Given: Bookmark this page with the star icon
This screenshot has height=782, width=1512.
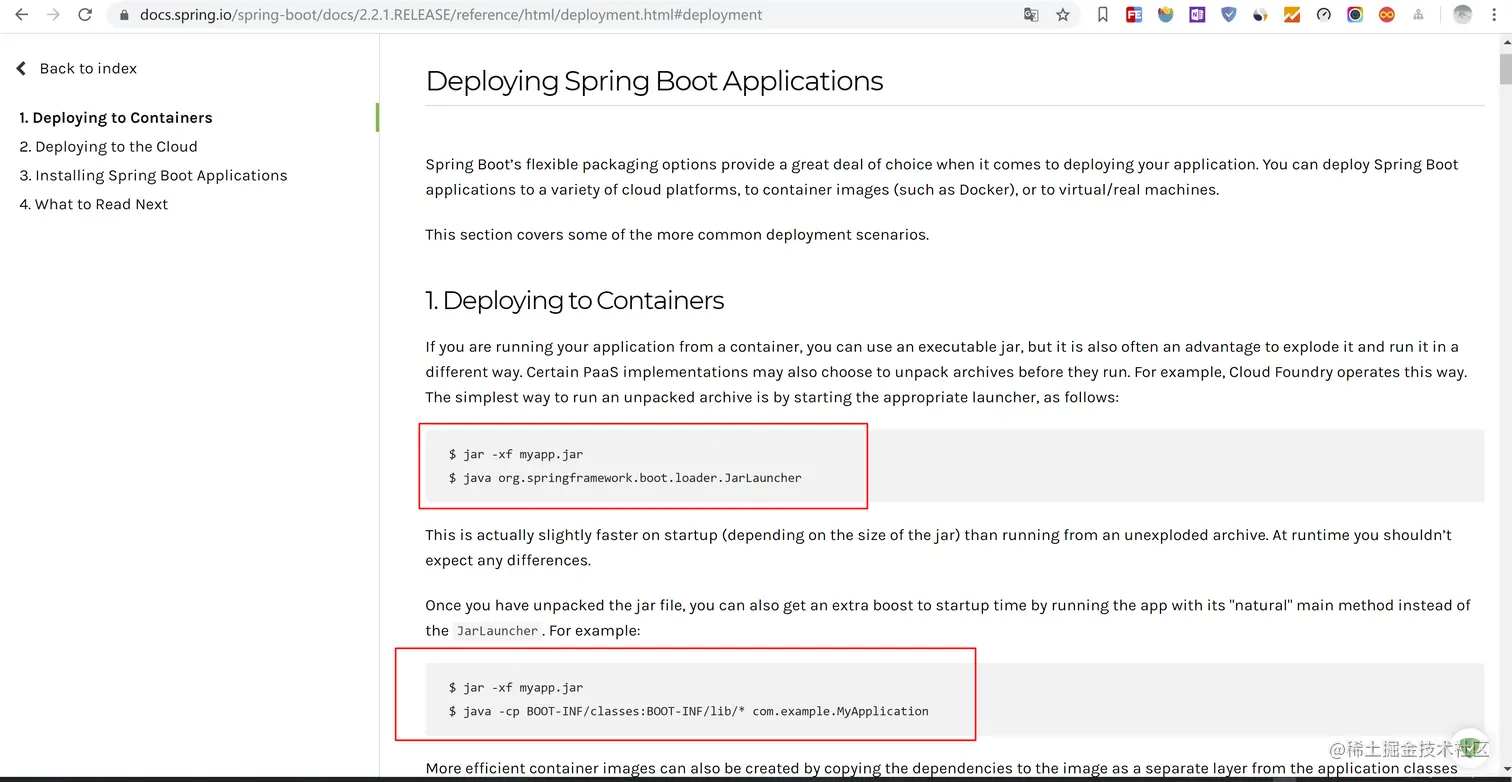Looking at the screenshot, I should coord(1063,15).
